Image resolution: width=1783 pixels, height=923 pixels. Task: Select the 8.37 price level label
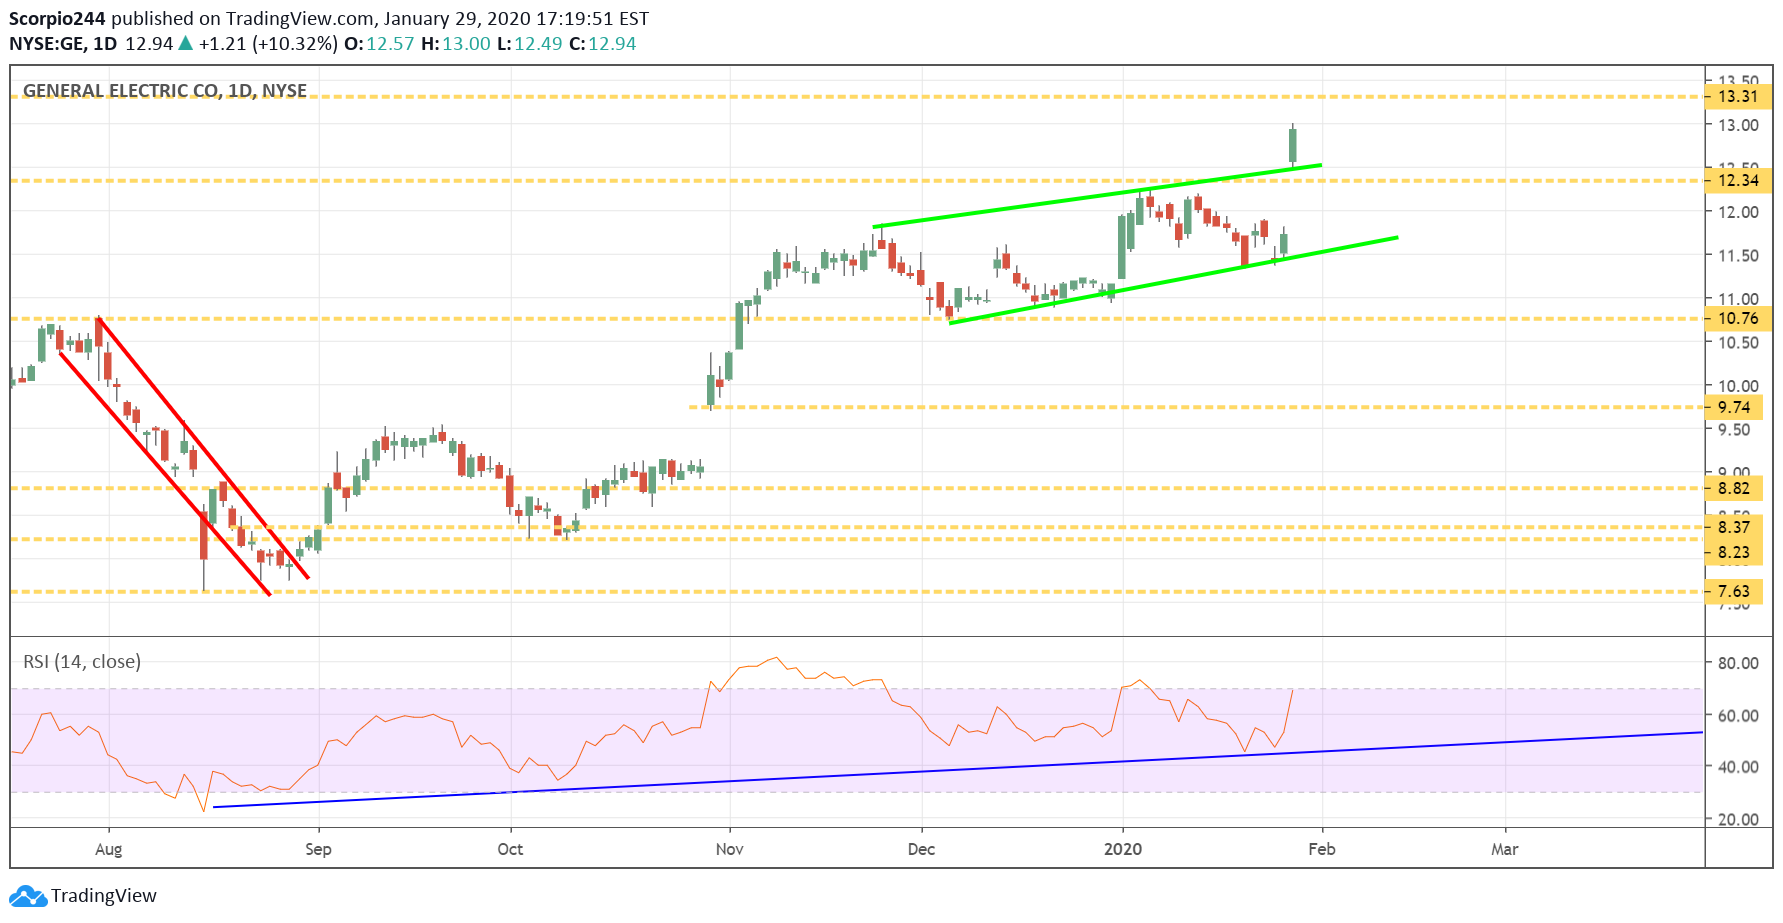click(1734, 527)
